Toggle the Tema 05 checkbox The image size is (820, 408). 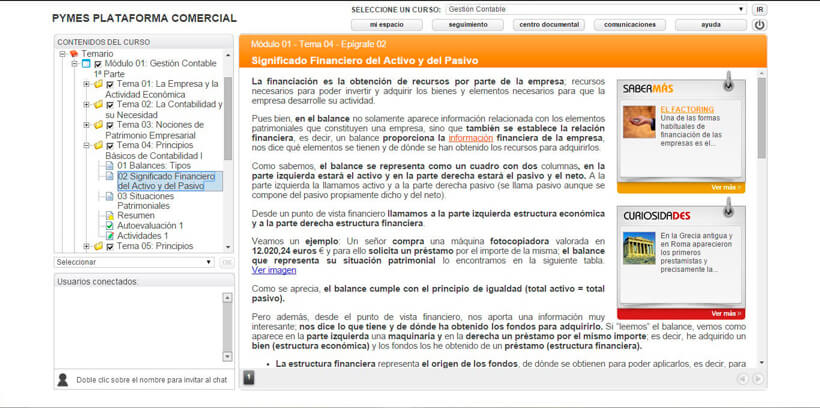[x=110, y=246]
